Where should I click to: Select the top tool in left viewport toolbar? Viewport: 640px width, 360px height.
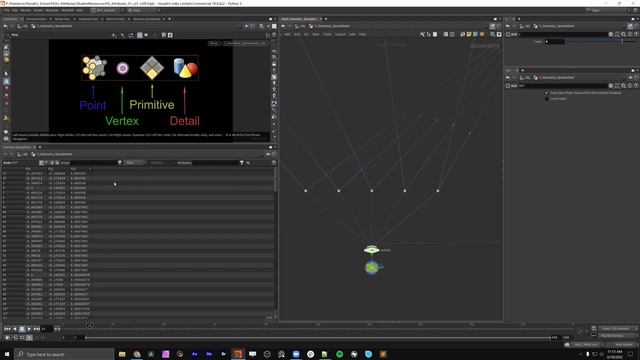point(6,47)
